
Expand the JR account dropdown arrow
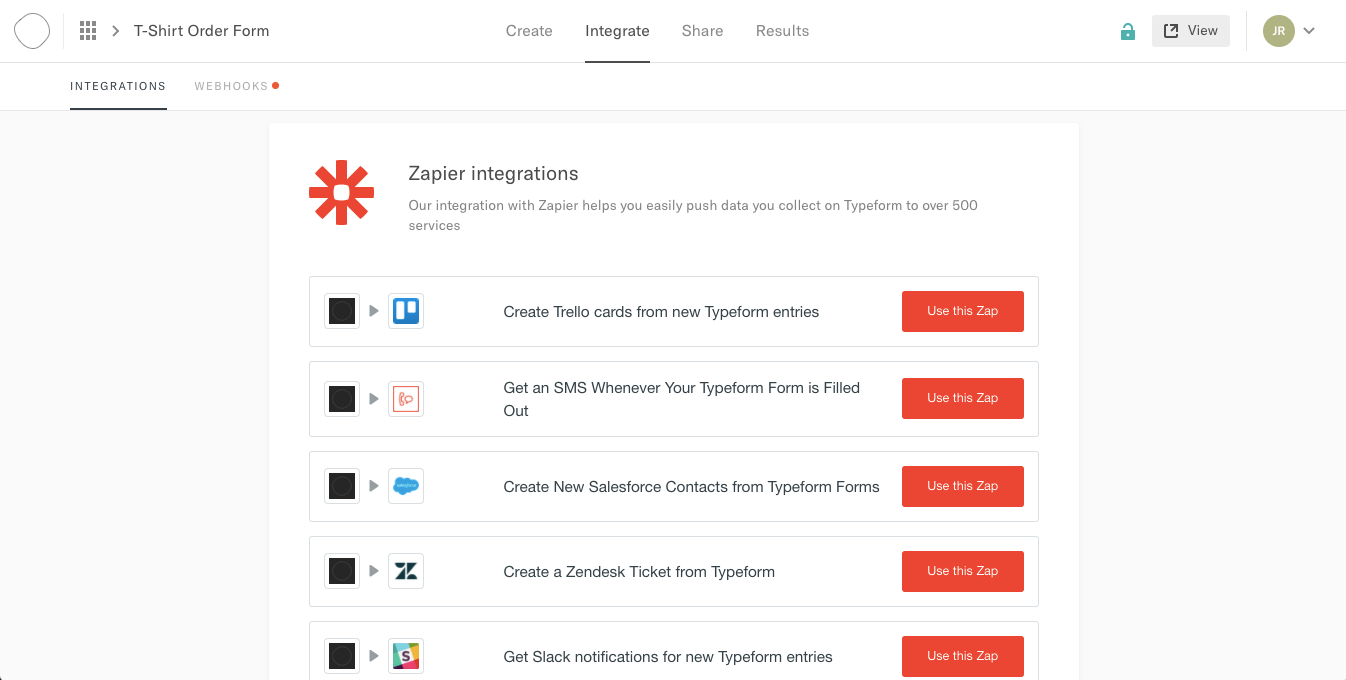[1309, 31]
